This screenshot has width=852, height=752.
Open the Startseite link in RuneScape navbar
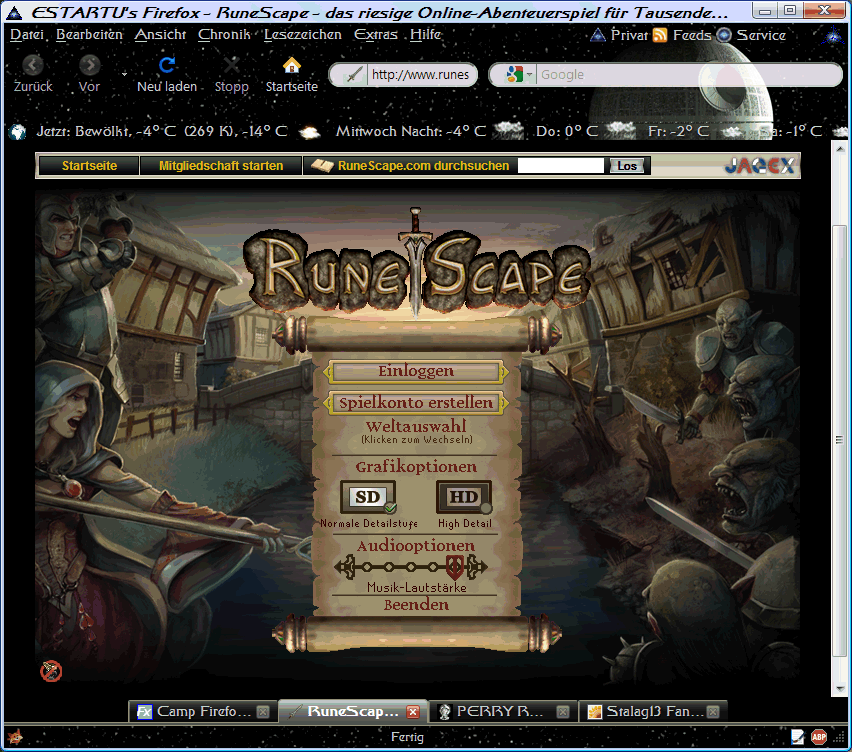pyautogui.click(x=89, y=166)
